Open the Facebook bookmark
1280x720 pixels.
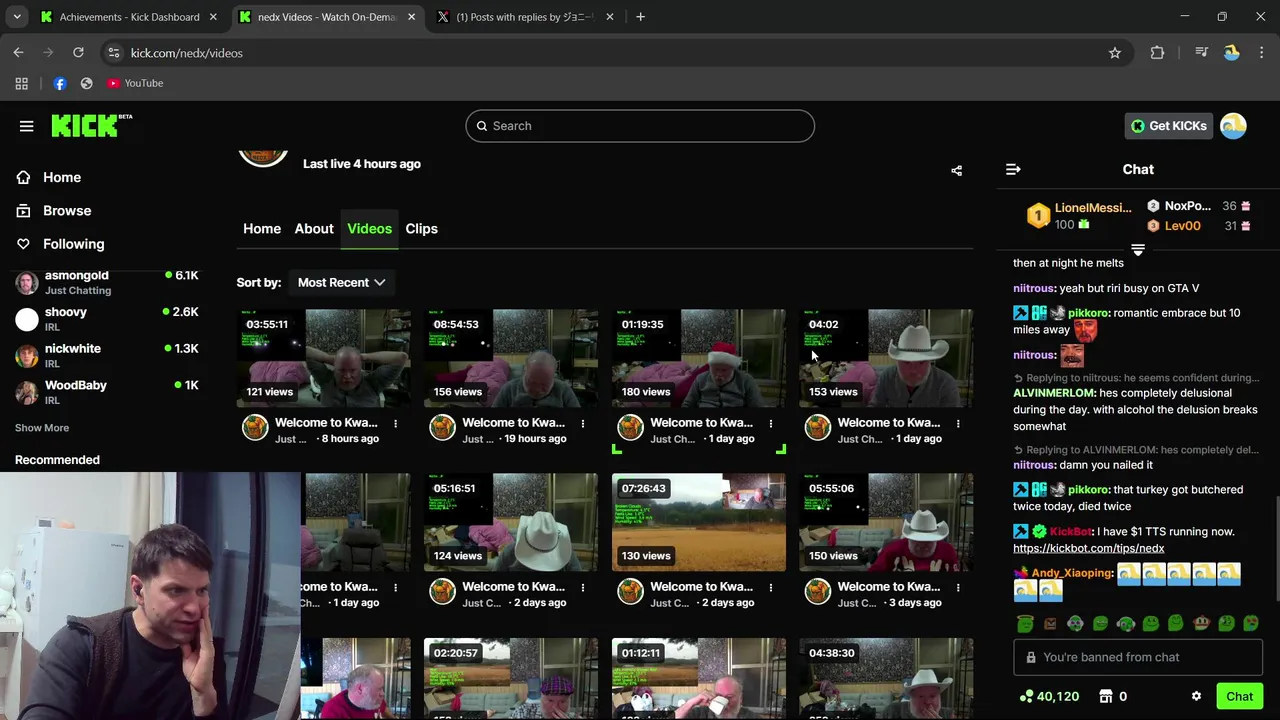[x=60, y=83]
